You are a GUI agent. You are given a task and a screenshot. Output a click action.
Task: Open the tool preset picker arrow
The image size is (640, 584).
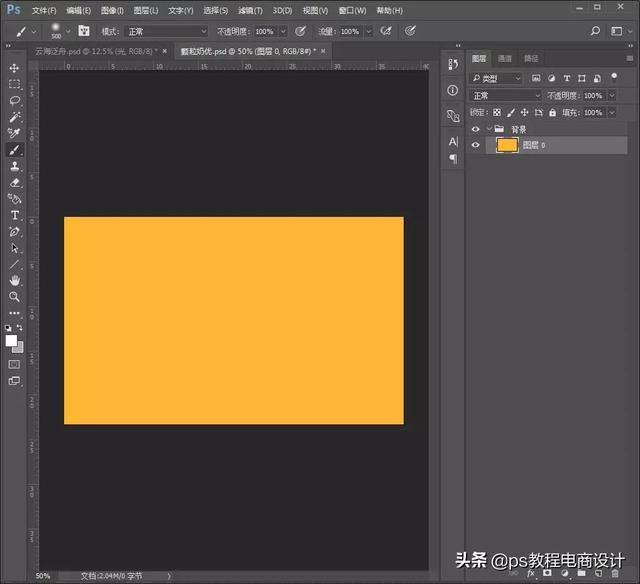tap(34, 31)
